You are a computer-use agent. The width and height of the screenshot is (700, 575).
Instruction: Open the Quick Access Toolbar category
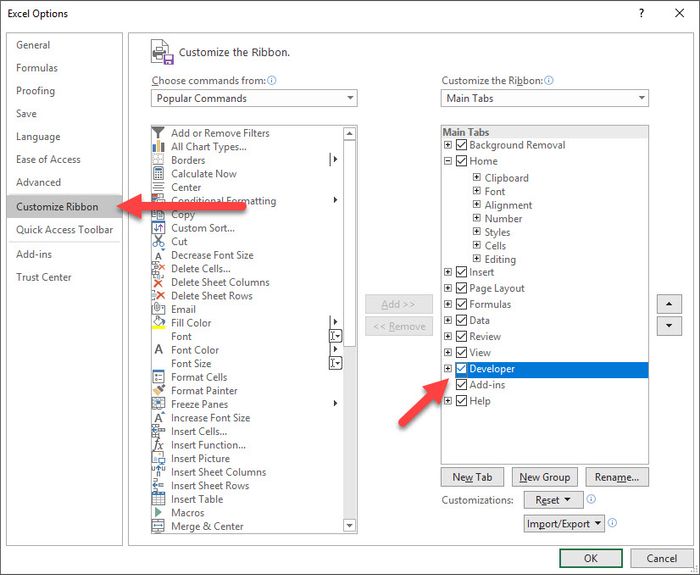(x=65, y=229)
